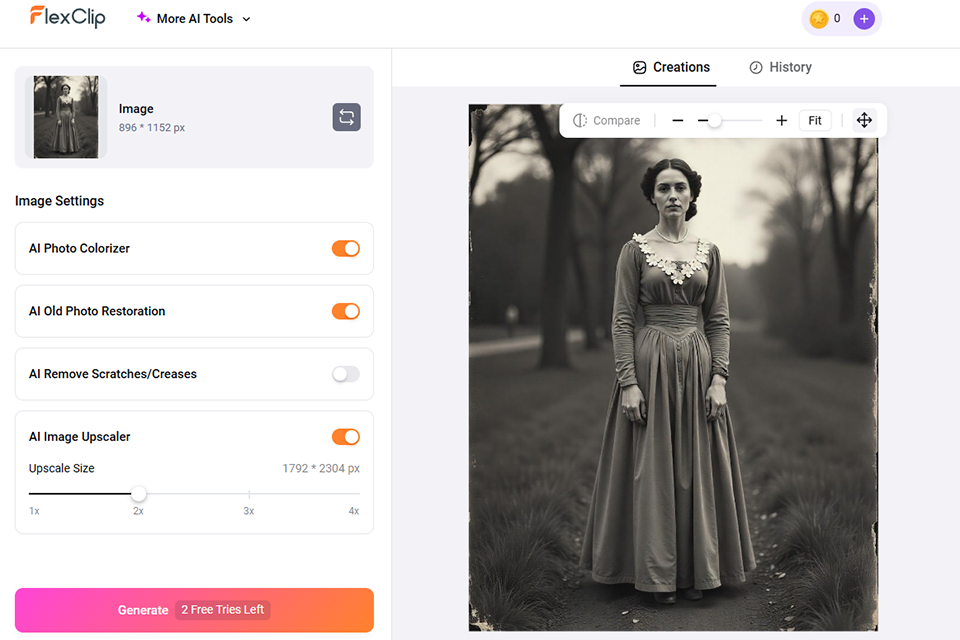Screen dimensions: 960x640
Task: Turn off the AI Photo Colorizer toggle
Action: point(346,249)
